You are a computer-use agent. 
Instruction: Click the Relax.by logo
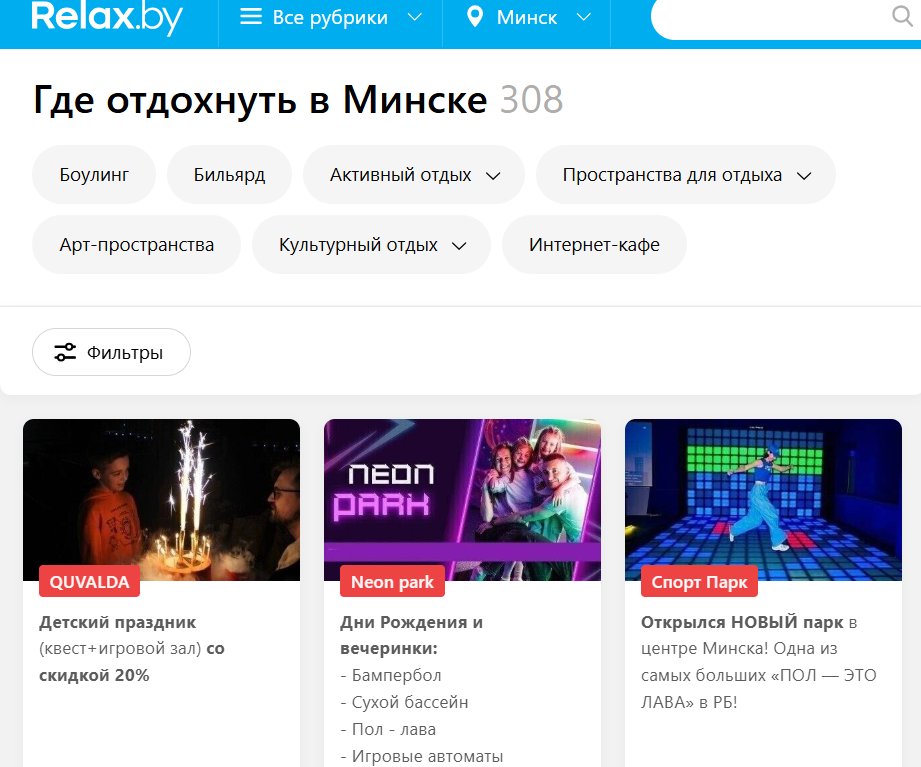coord(107,18)
